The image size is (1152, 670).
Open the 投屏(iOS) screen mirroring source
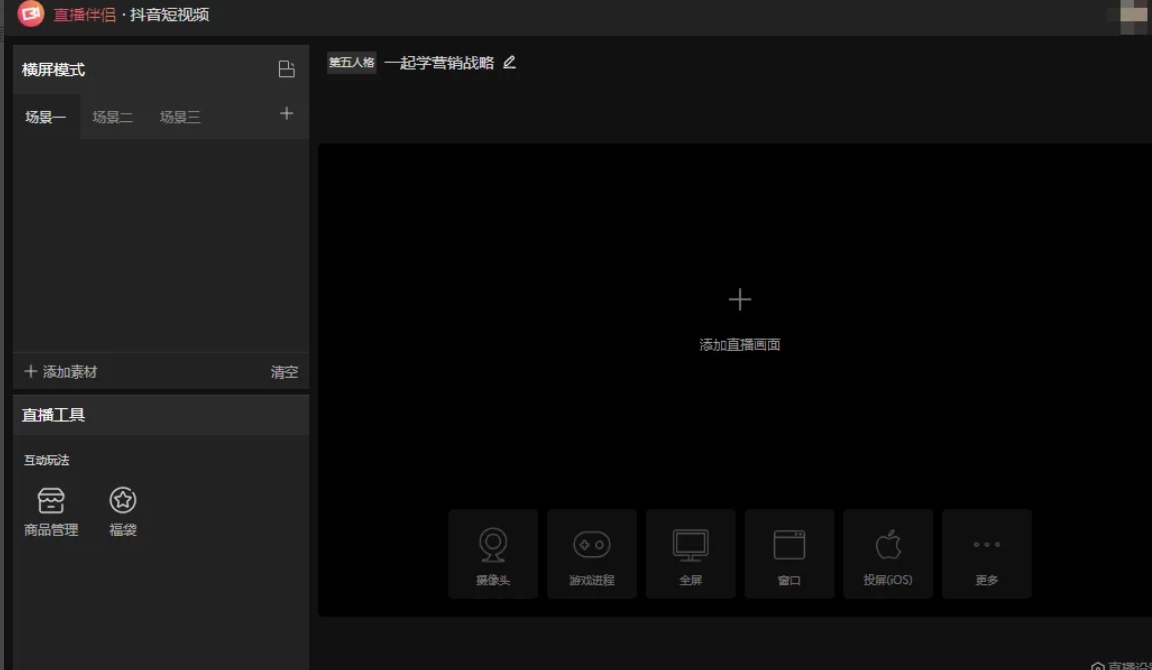click(x=888, y=554)
